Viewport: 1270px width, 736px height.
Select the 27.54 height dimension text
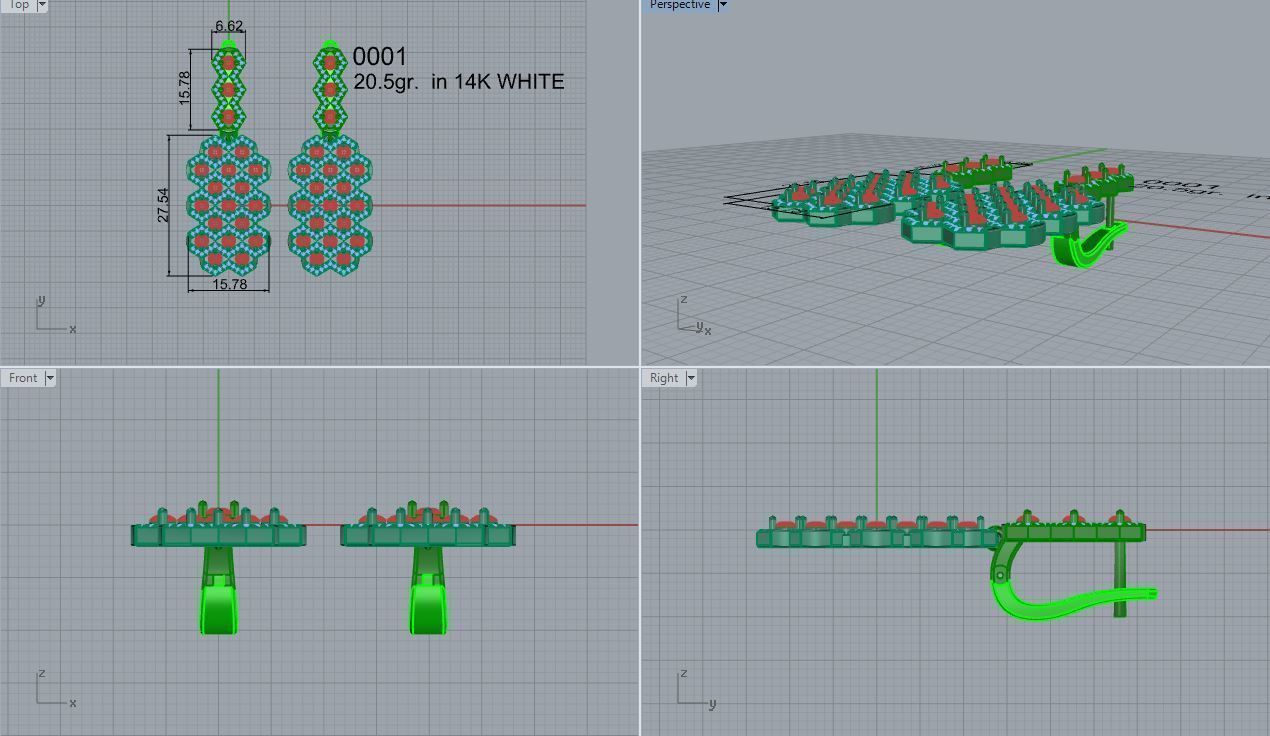tap(163, 205)
